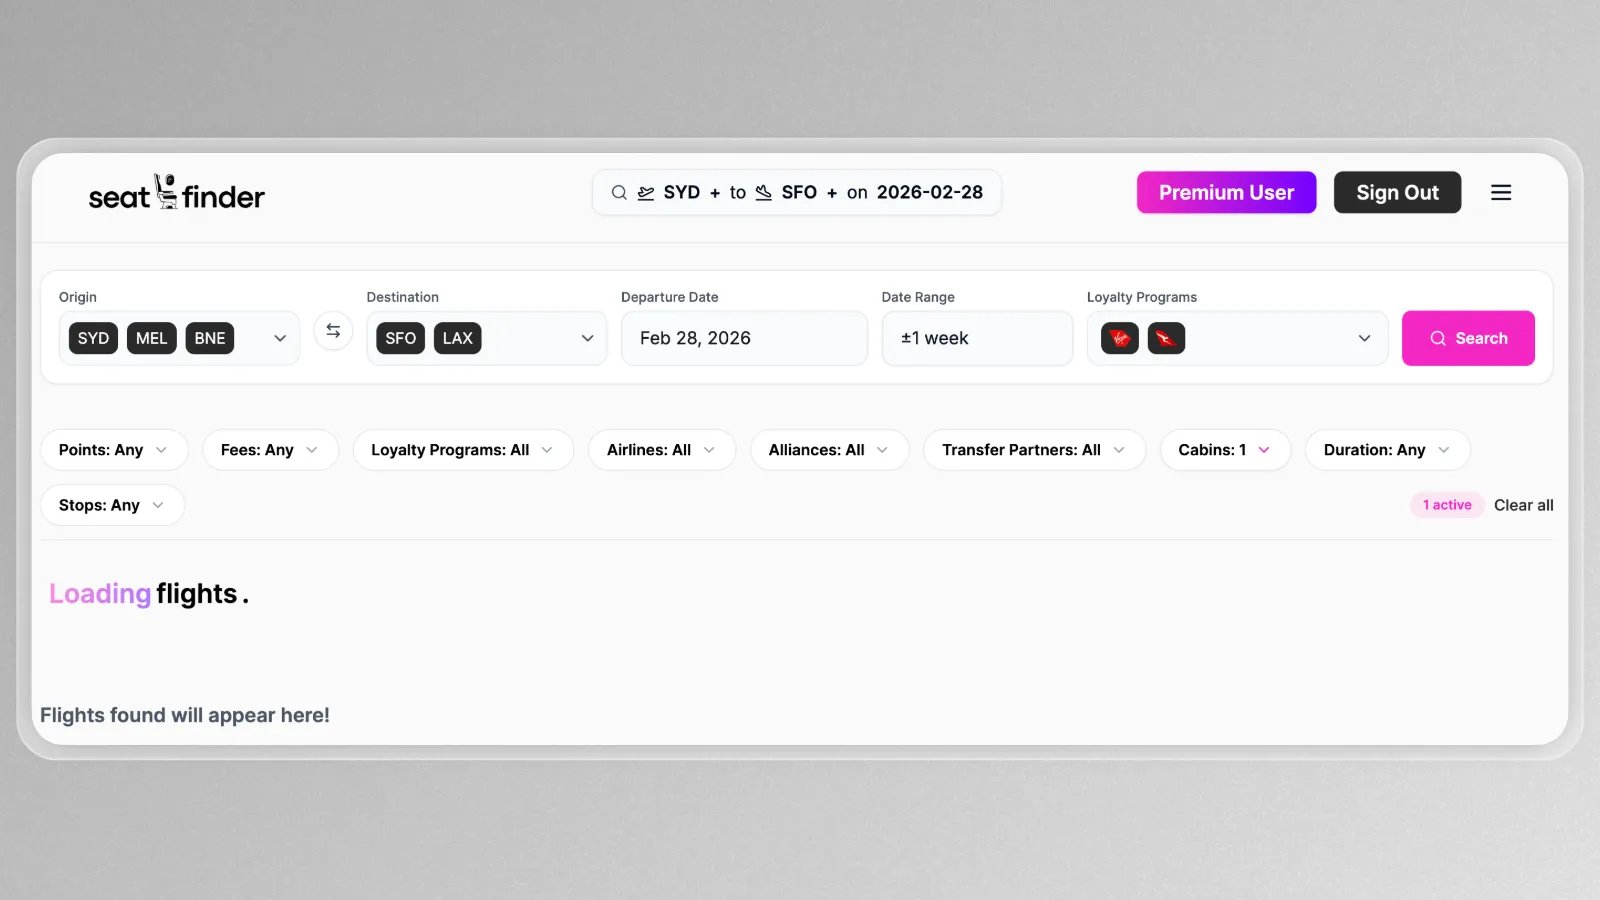Open the hamburger menu icon
Image resolution: width=1600 pixels, height=900 pixels.
(1501, 193)
